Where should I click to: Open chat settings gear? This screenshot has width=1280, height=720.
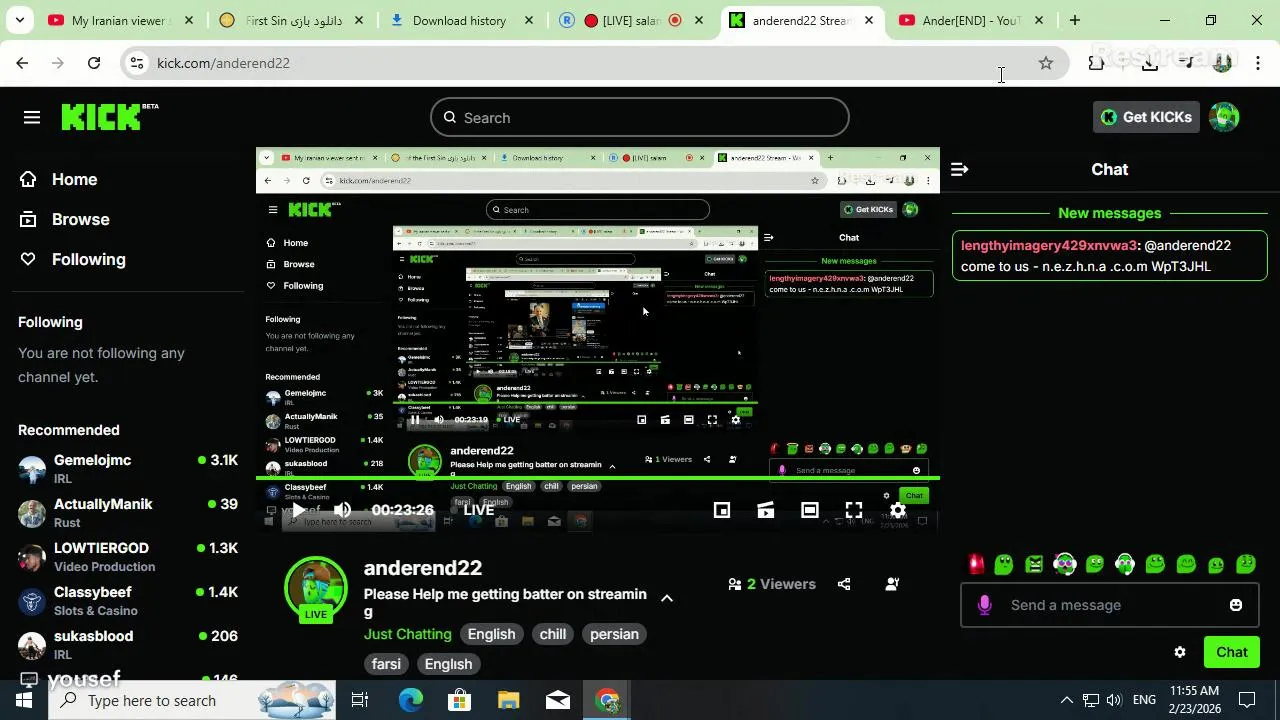(1180, 652)
